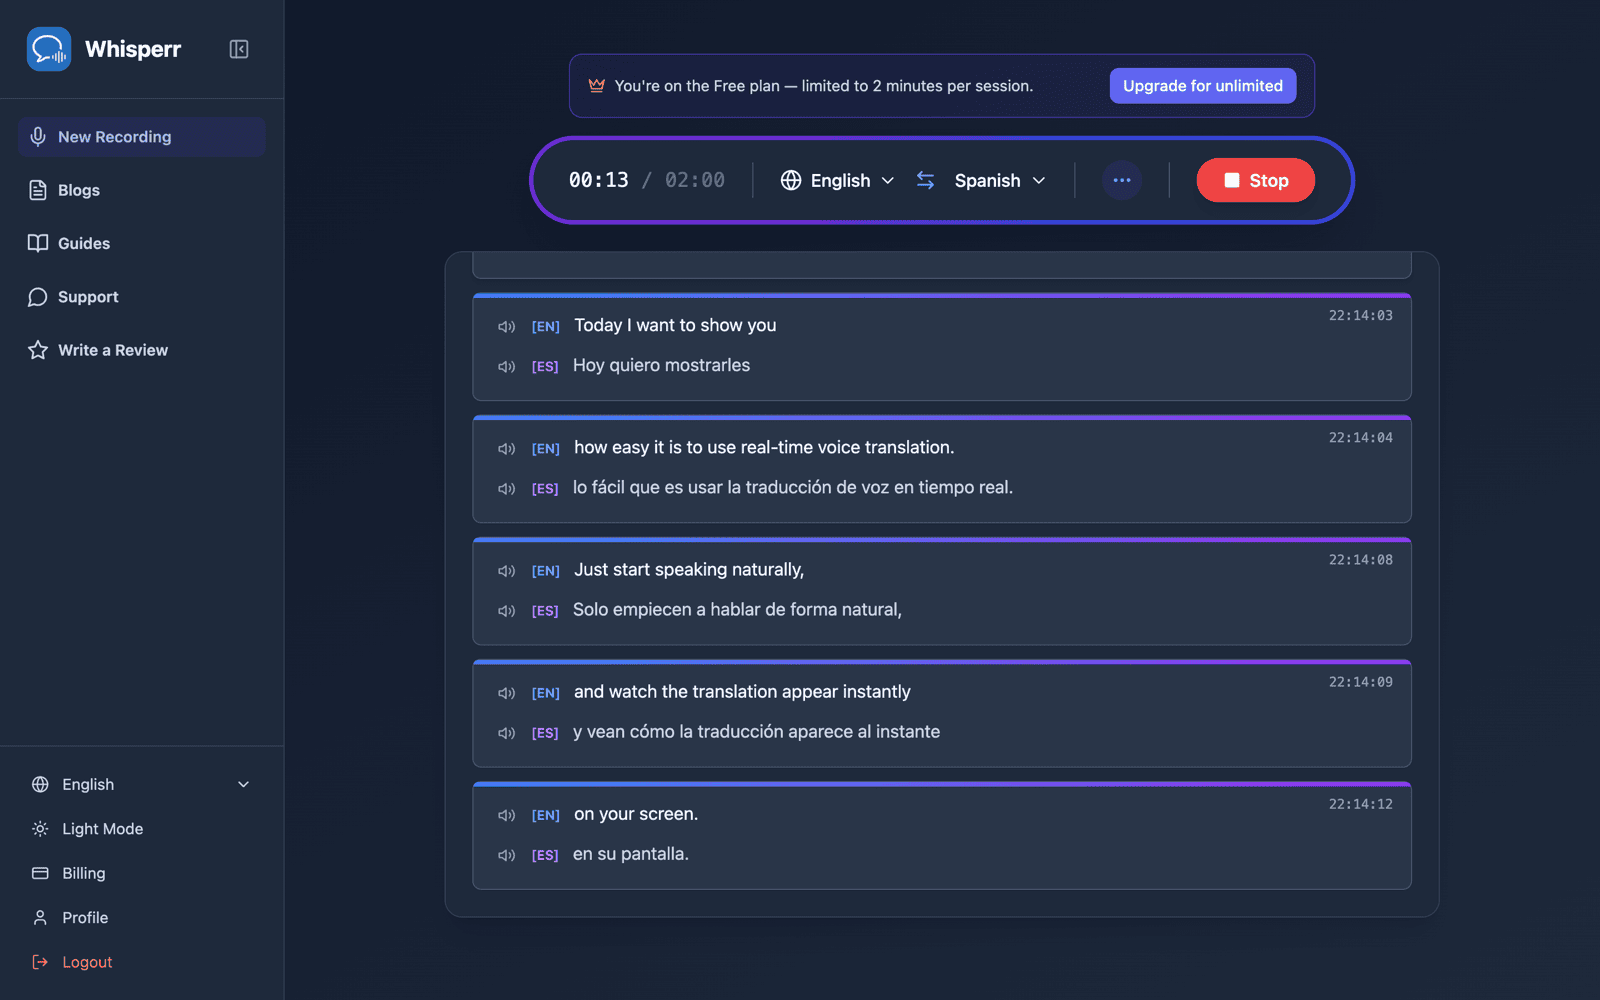Open New Recording in sidebar
Screen dimensions: 1600x1000
coord(141,137)
